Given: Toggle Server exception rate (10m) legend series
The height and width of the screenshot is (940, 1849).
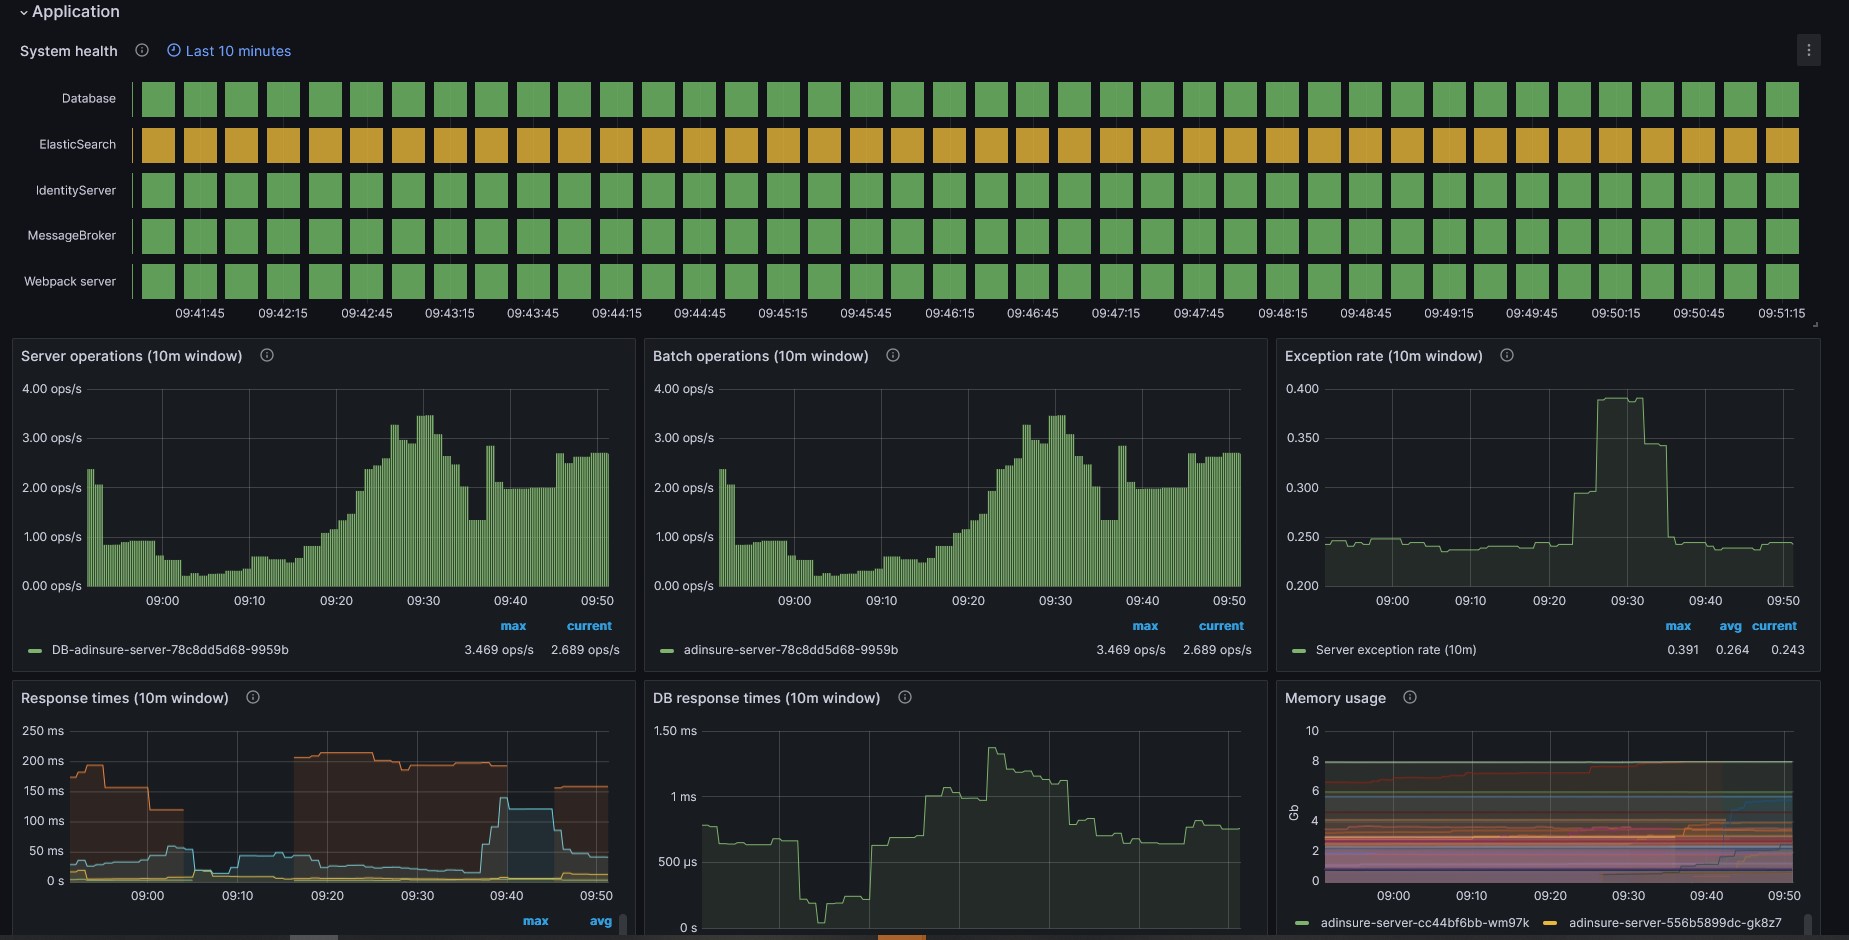Looking at the screenshot, I should [x=1396, y=650].
